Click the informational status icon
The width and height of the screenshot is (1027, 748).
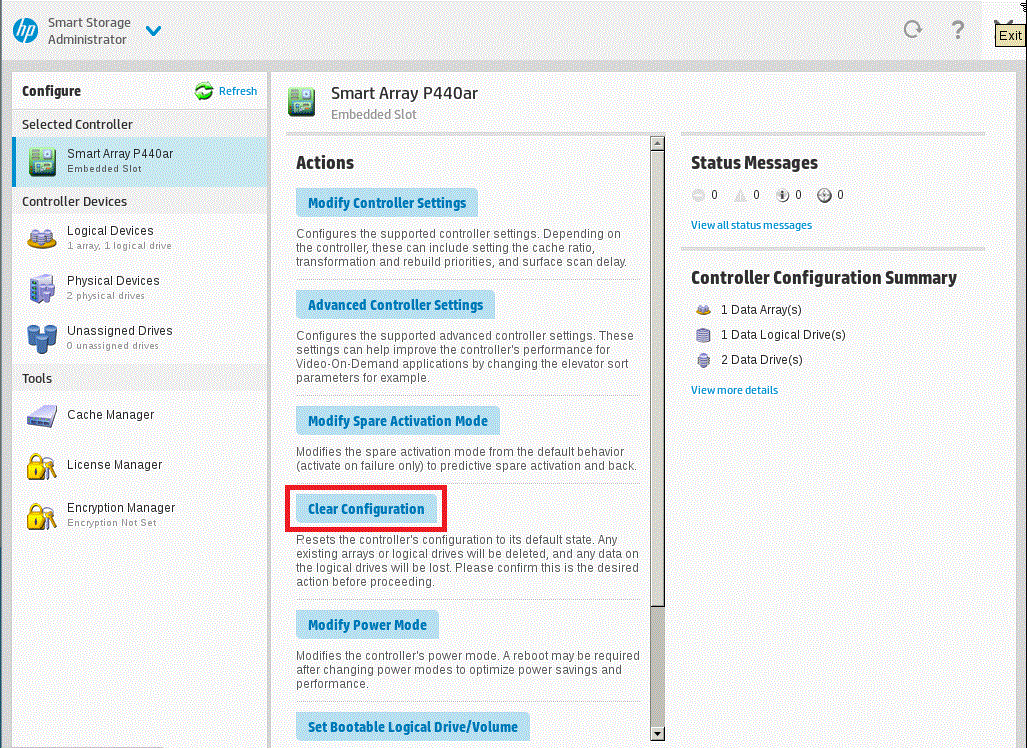tap(782, 195)
